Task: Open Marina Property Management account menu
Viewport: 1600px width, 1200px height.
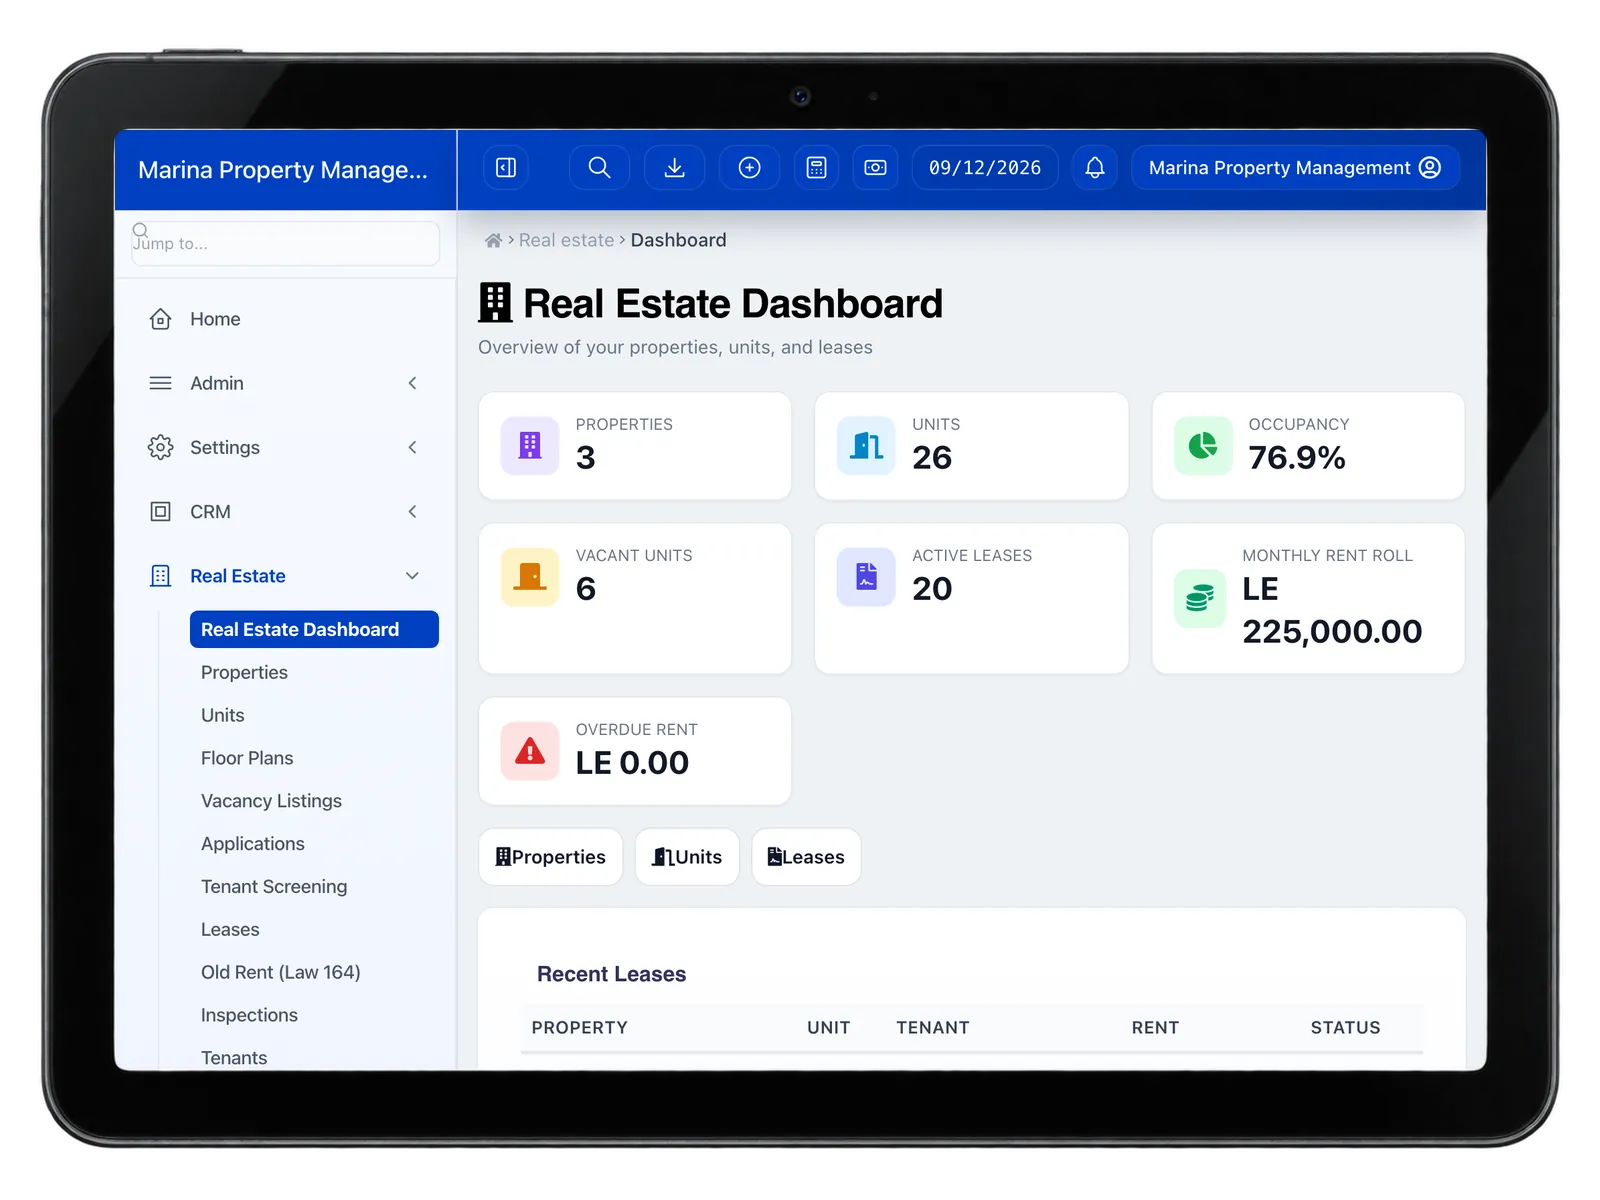Action: click(x=1295, y=168)
